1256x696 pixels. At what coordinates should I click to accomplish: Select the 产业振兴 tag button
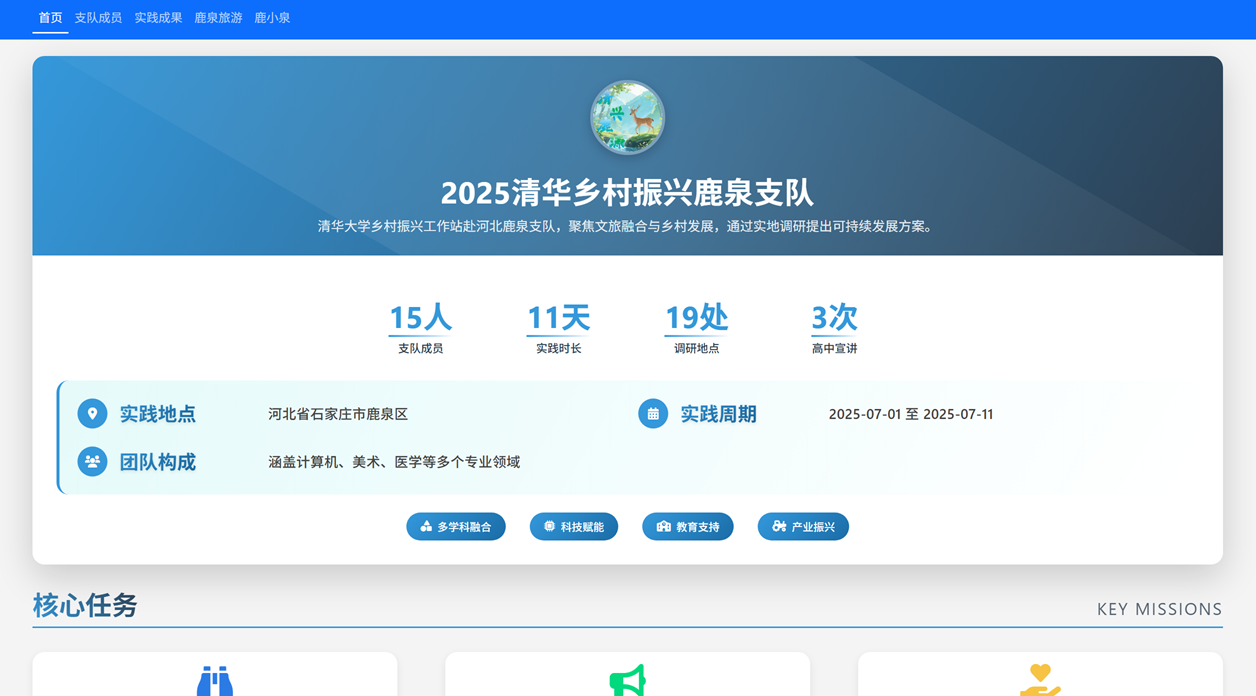click(x=803, y=526)
